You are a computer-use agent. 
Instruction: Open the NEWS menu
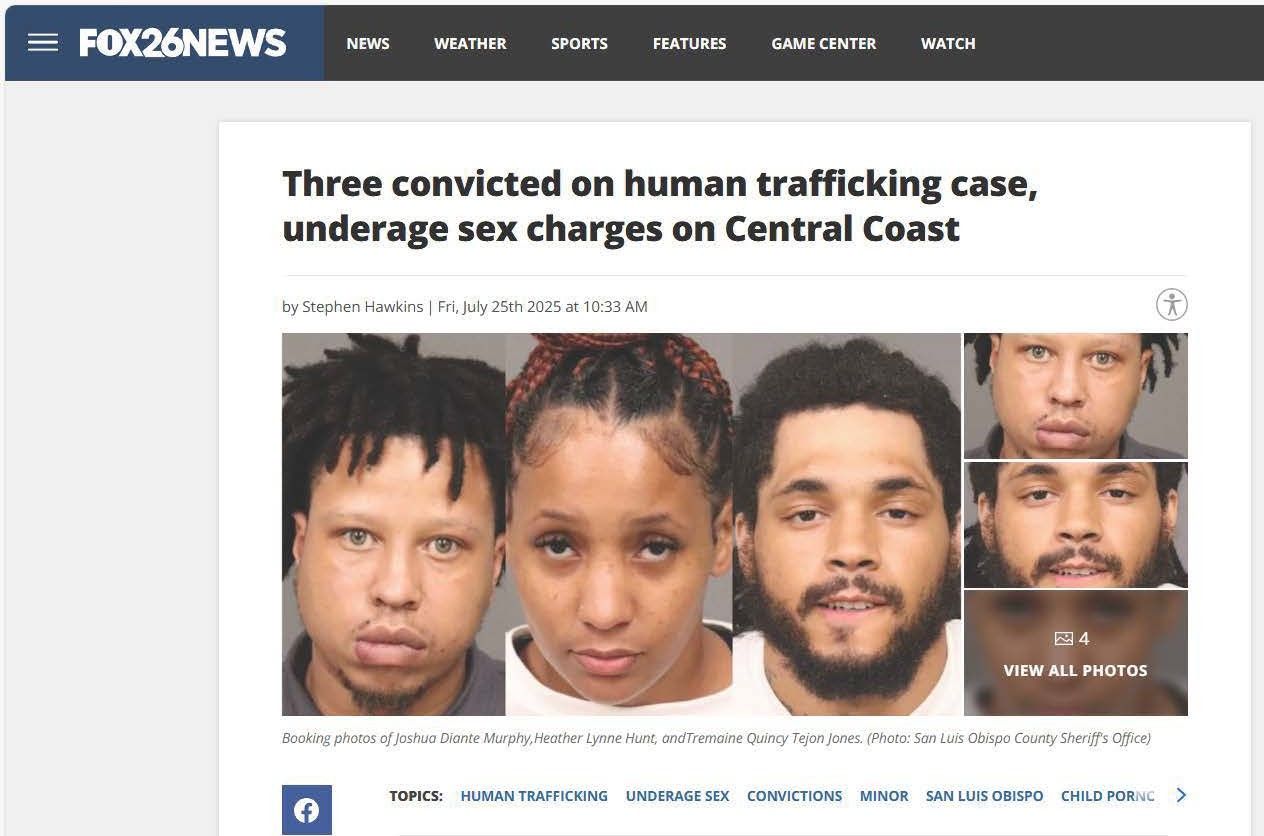pos(368,44)
